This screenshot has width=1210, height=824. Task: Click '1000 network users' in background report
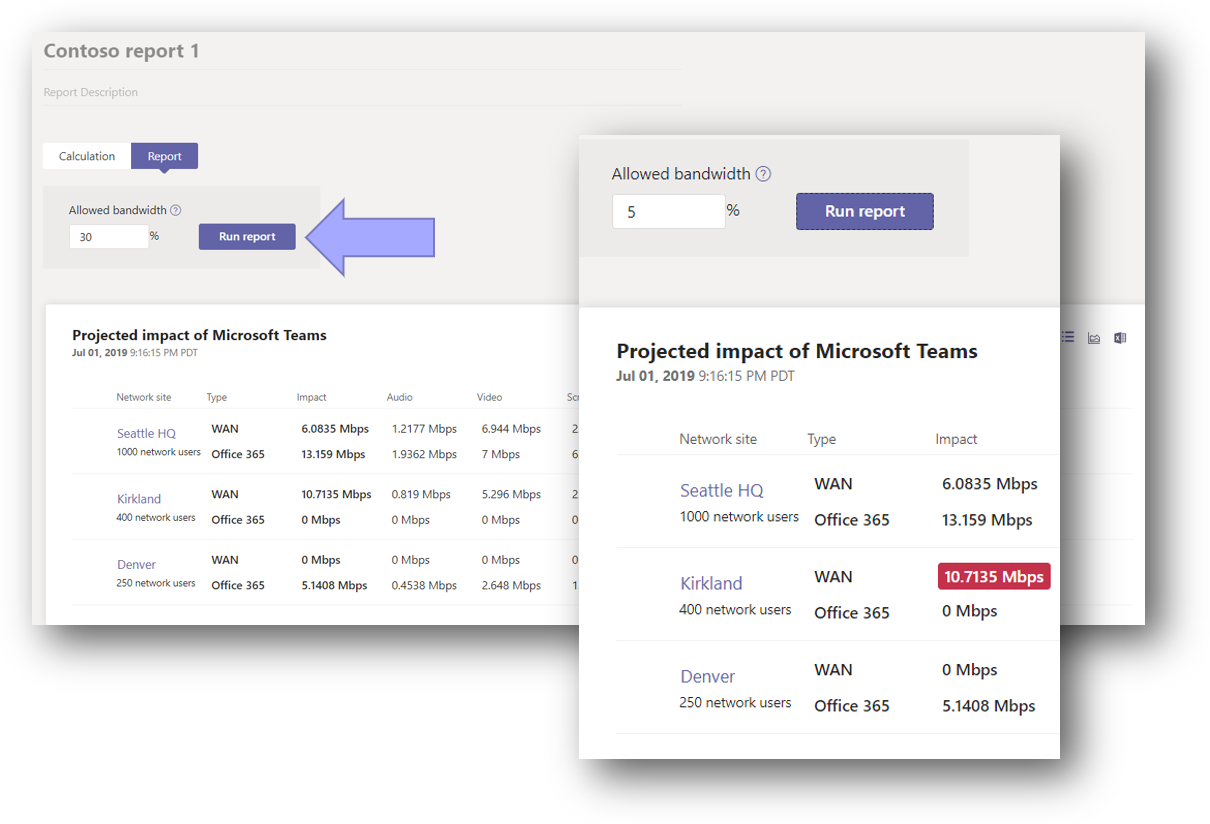coord(159,452)
